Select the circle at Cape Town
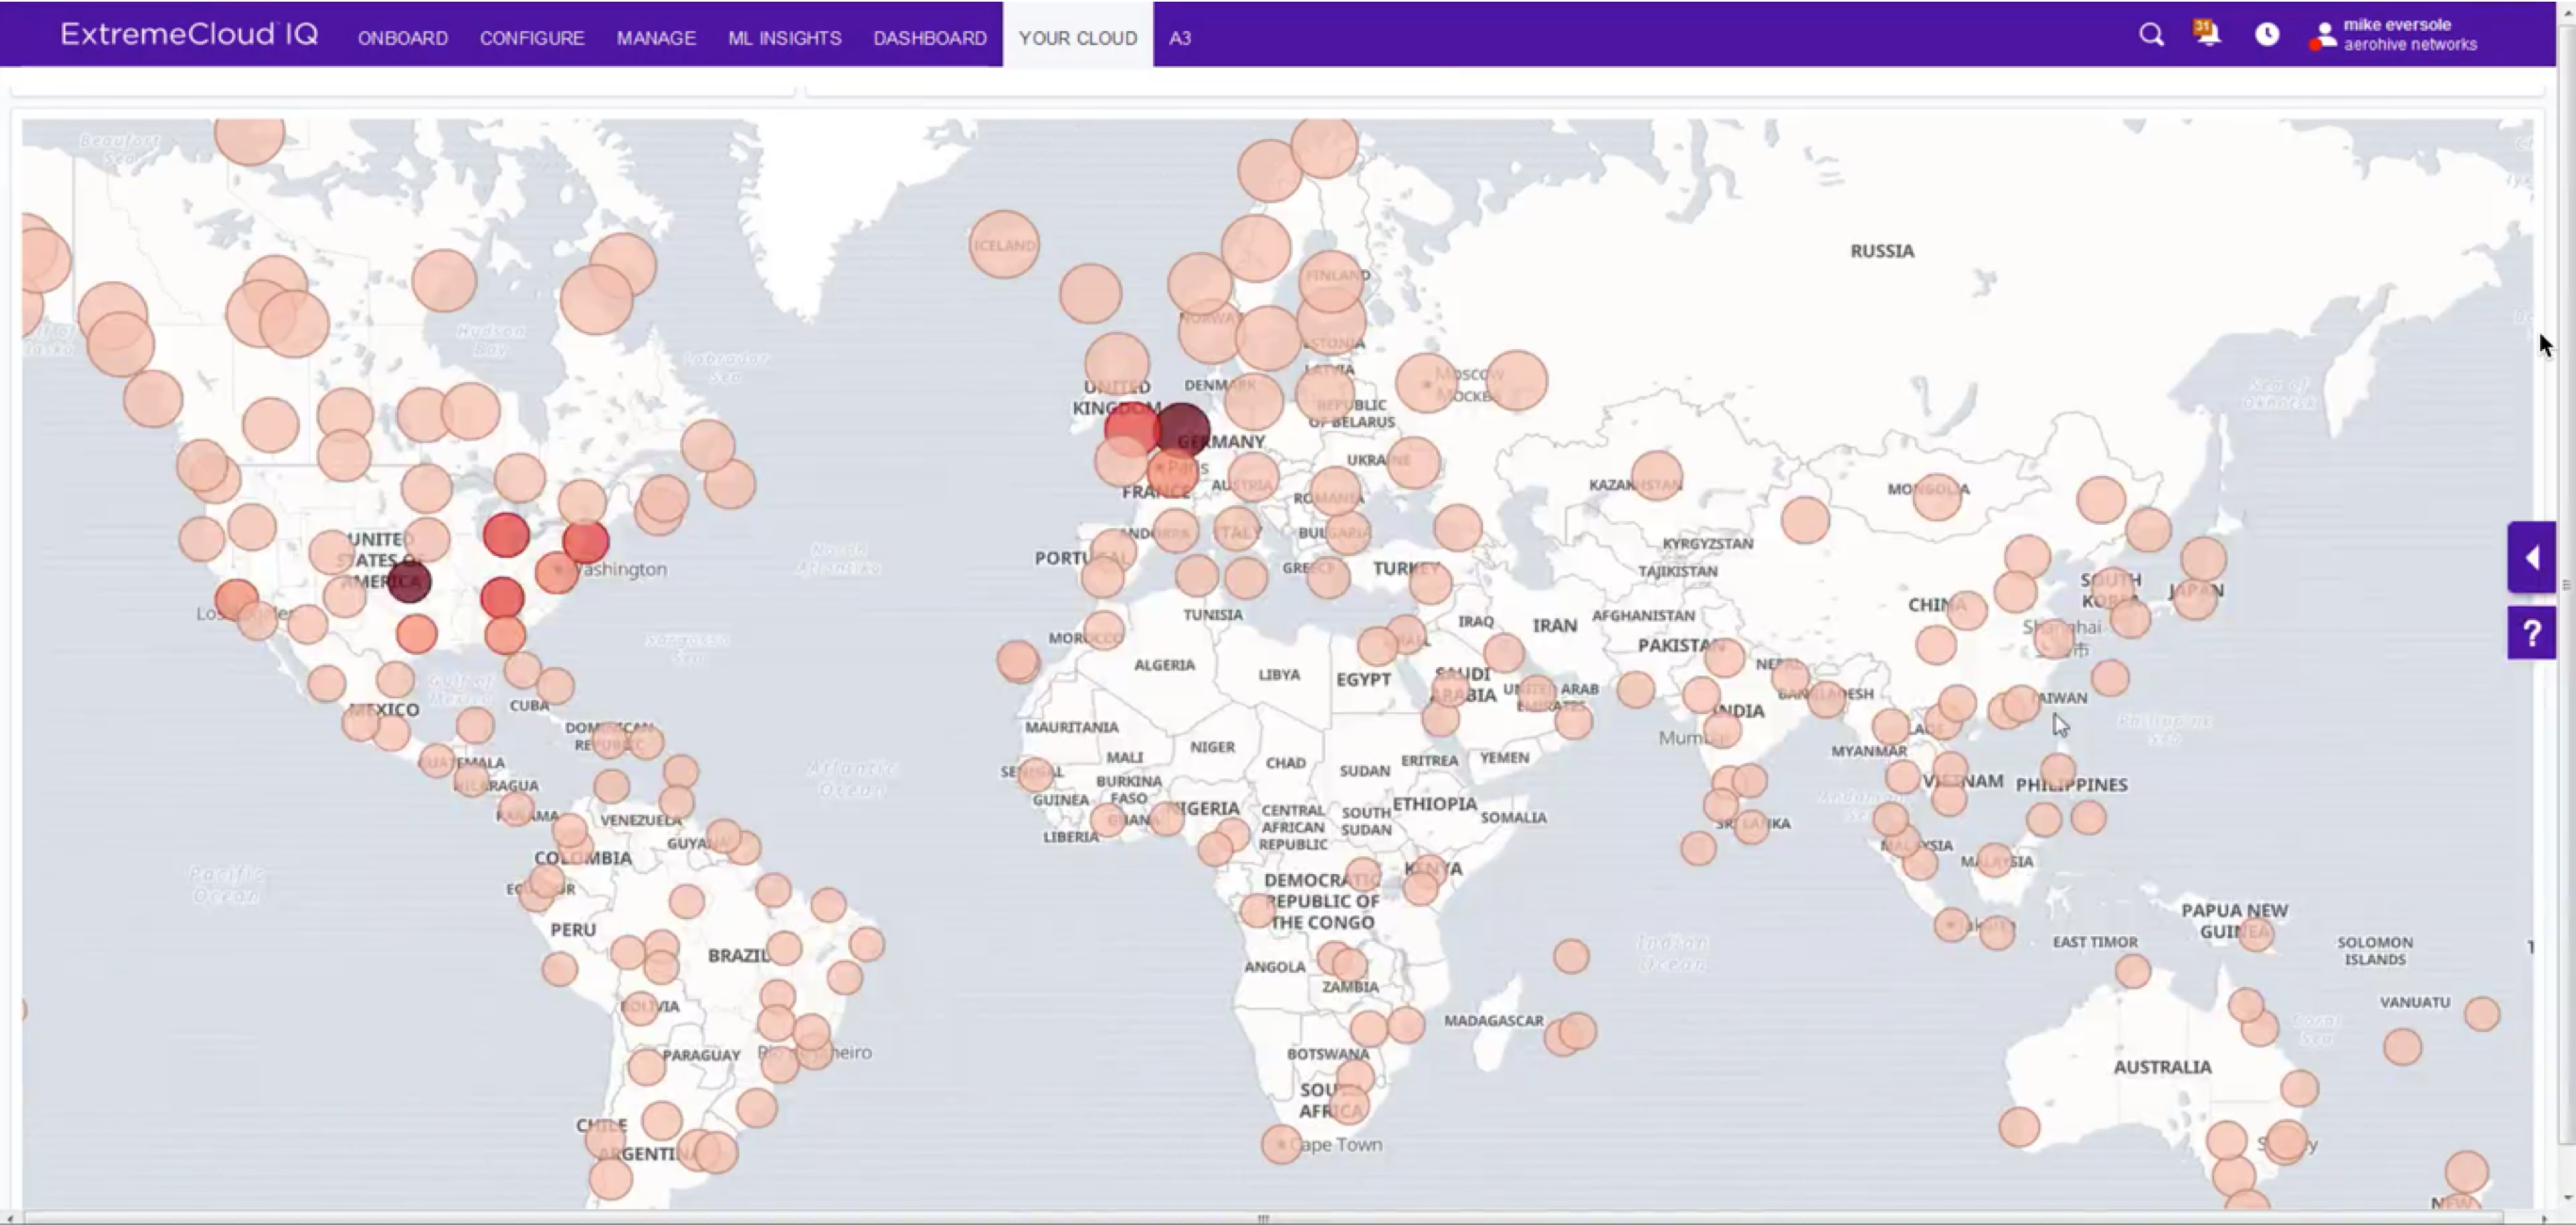Viewport: 2576px width, 1225px height. (x=1282, y=1143)
